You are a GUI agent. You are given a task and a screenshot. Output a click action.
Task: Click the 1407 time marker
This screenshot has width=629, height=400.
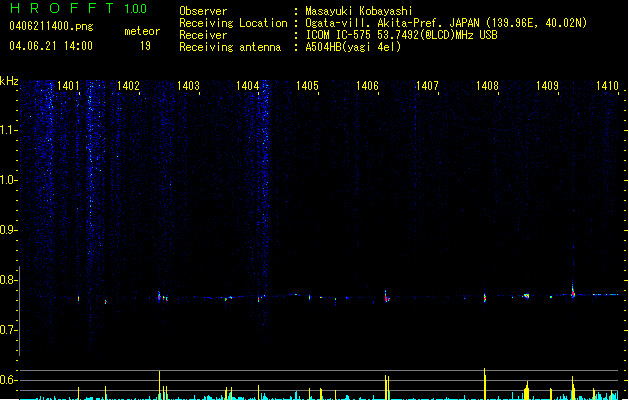(427, 86)
